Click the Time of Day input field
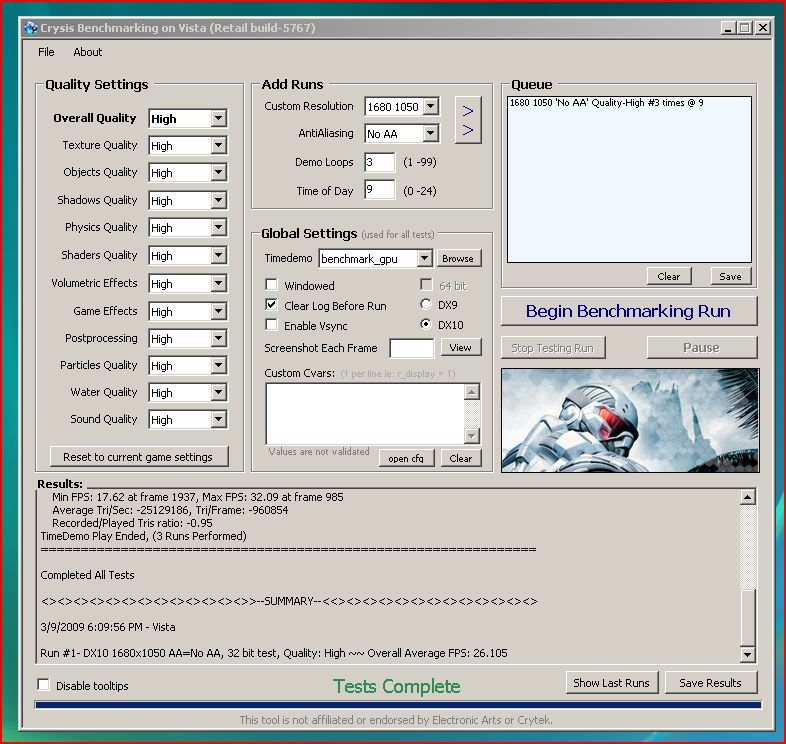Viewport: 786px width, 744px height. pos(379,190)
